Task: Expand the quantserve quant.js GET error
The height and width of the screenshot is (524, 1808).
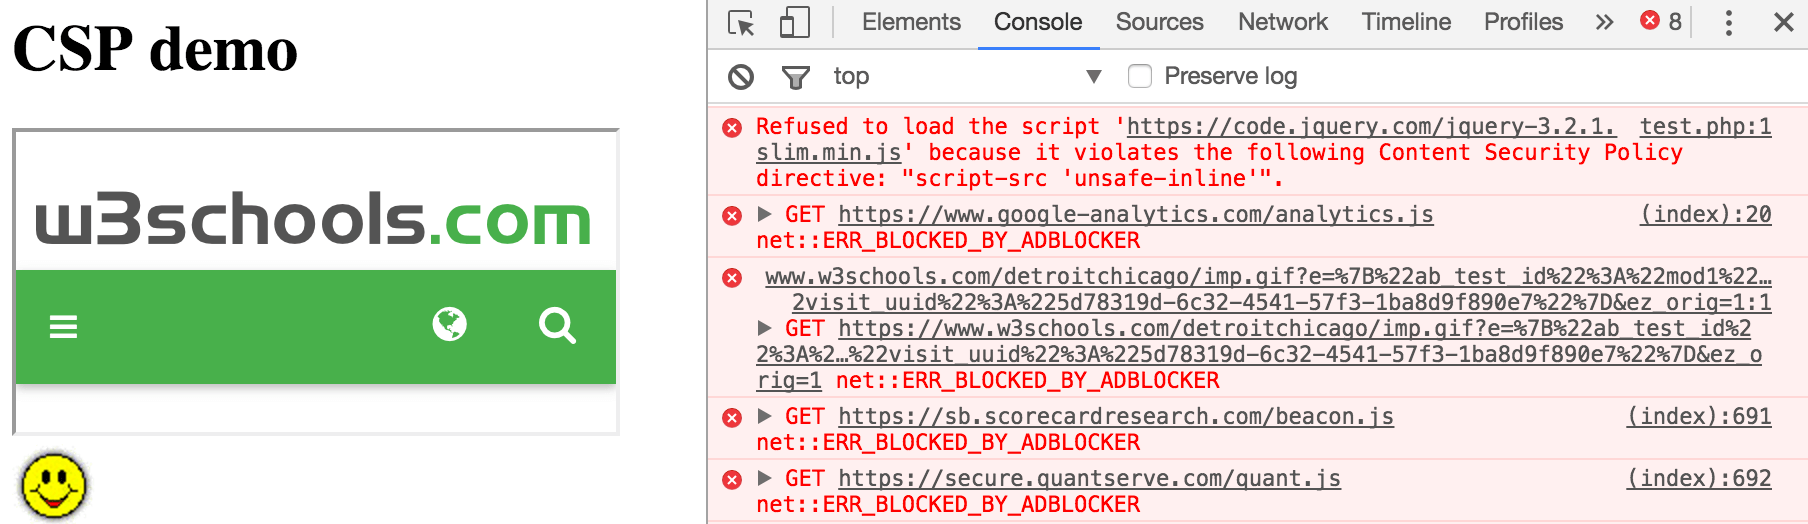Action: pyautogui.click(x=765, y=478)
